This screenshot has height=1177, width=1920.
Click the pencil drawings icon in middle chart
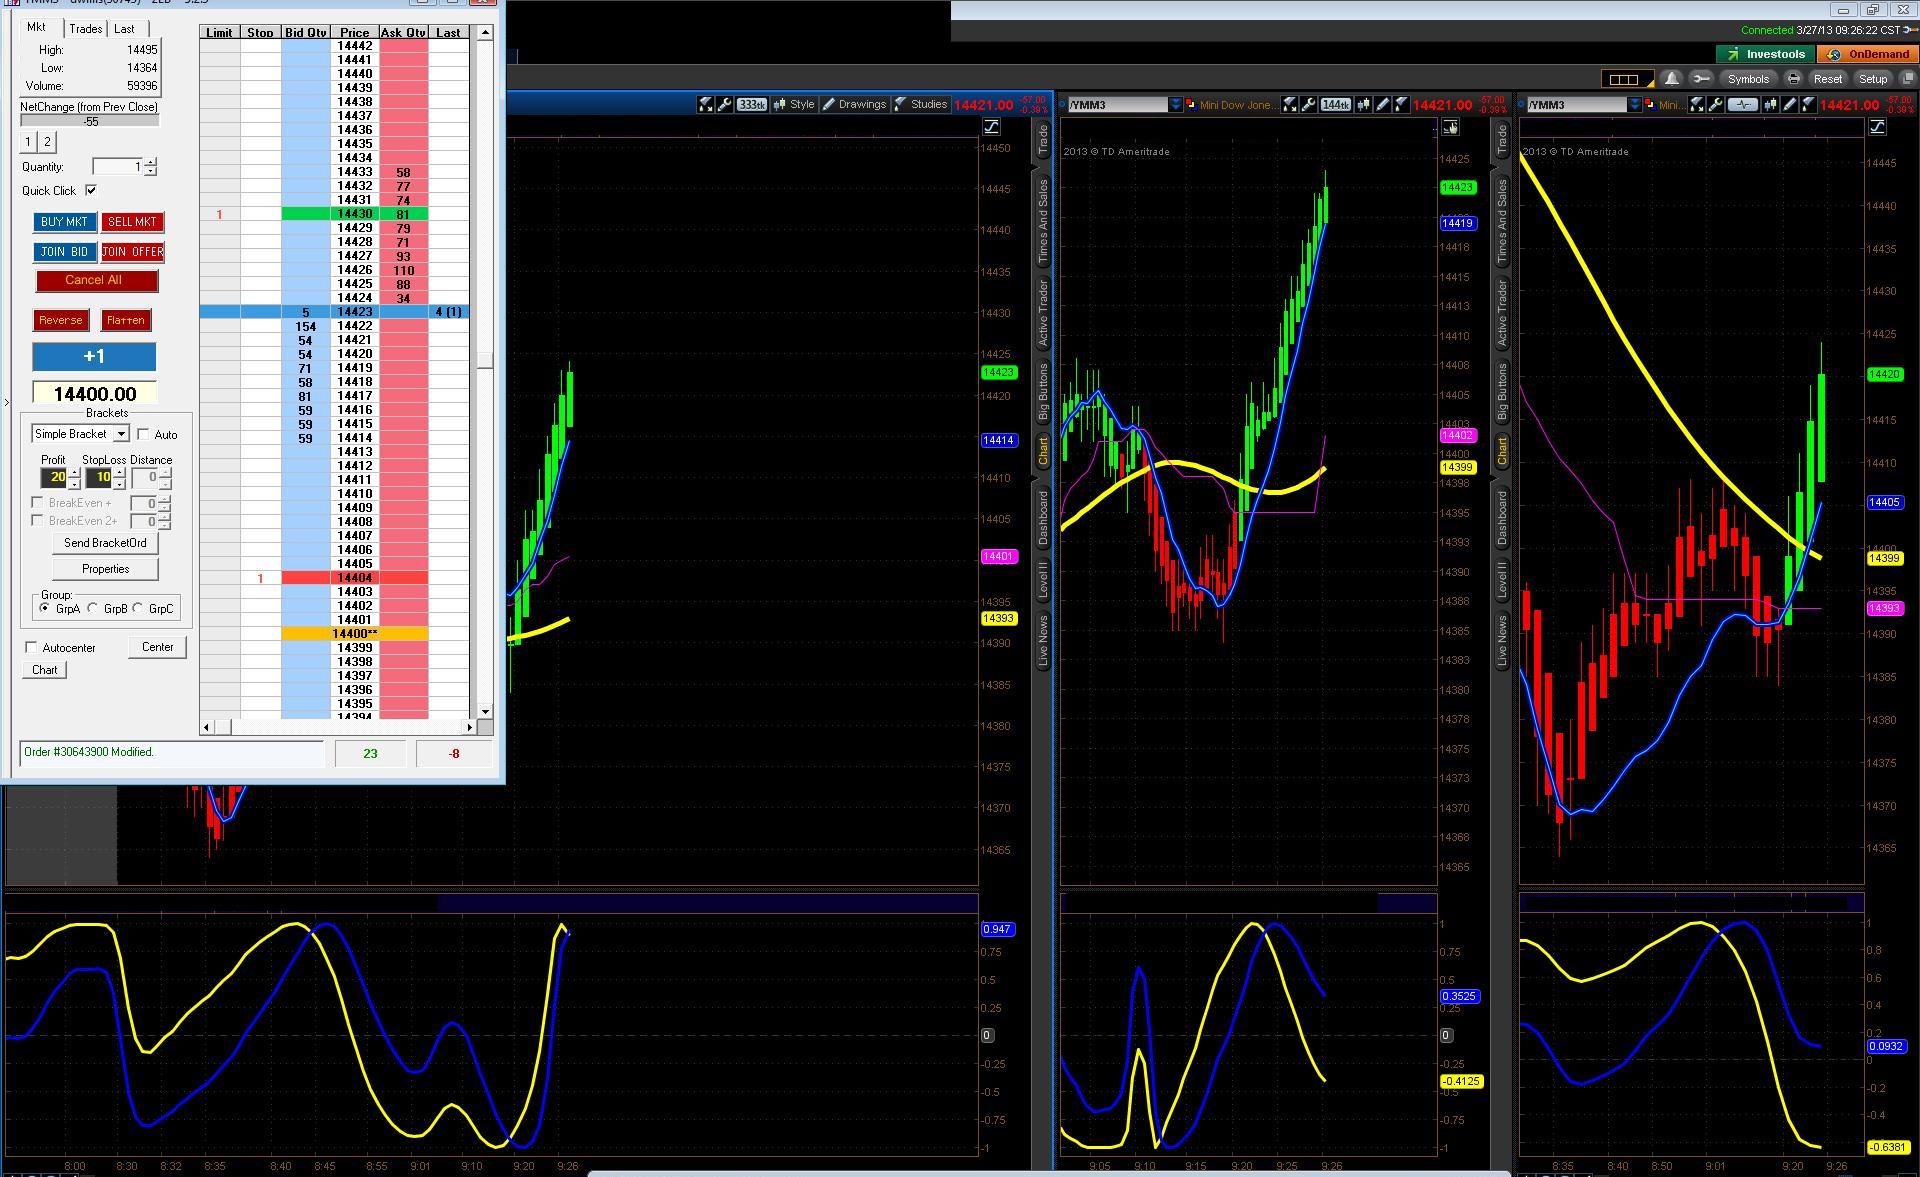coord(1383,104)
